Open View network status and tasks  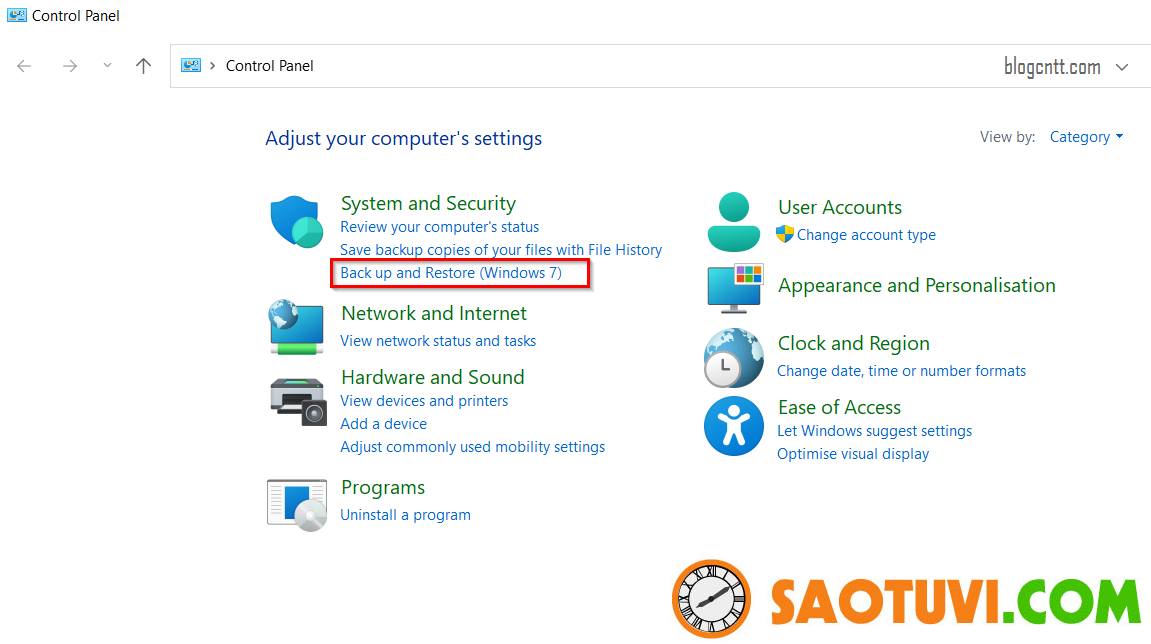[438, 341]
